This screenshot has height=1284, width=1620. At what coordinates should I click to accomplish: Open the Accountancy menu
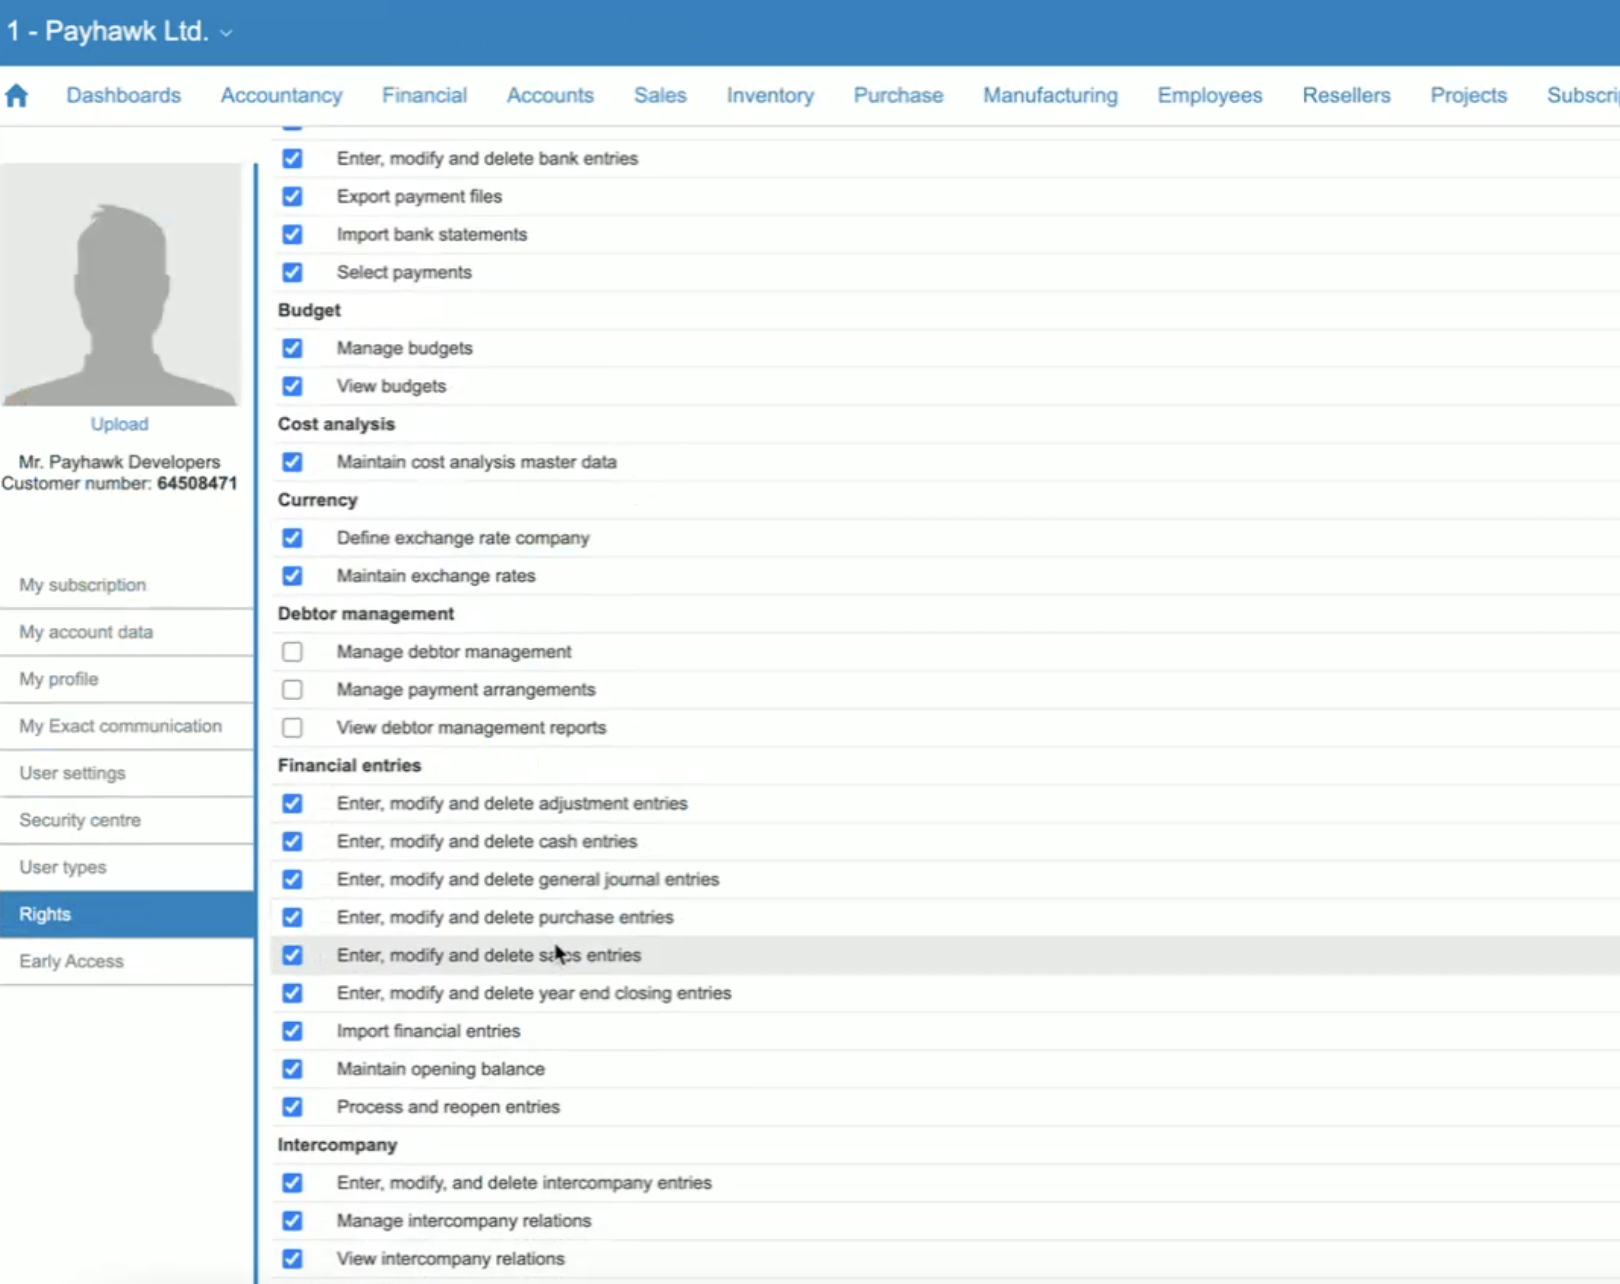pos(281,95)
